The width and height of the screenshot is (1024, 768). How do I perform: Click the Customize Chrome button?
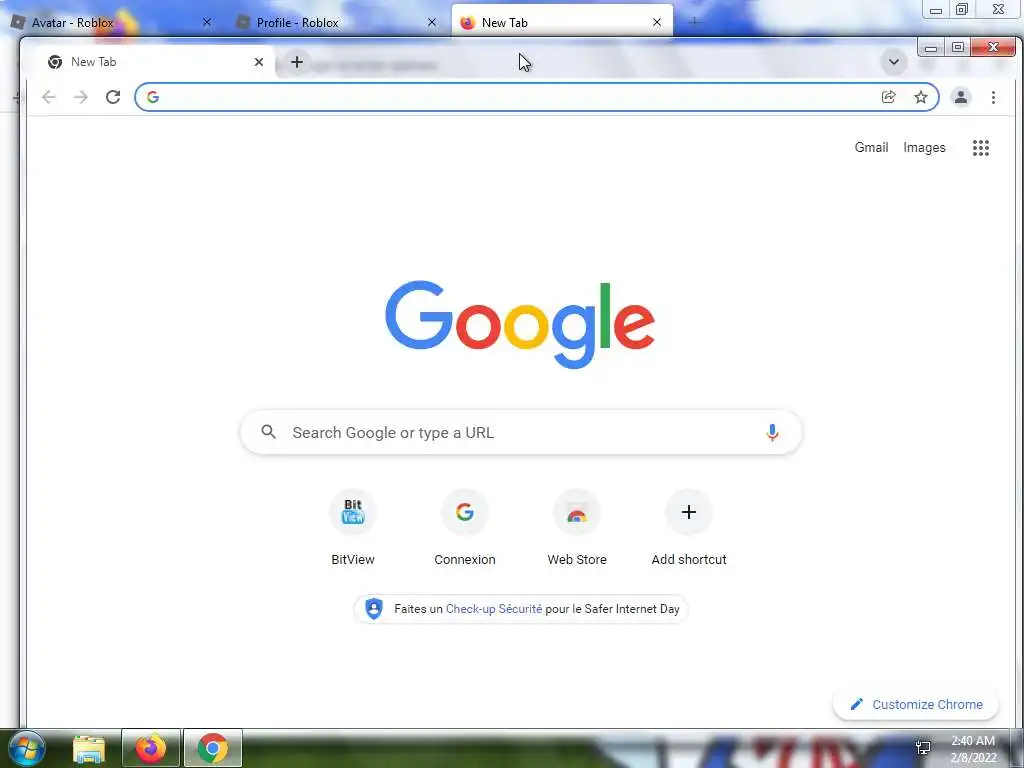[916, 705]
